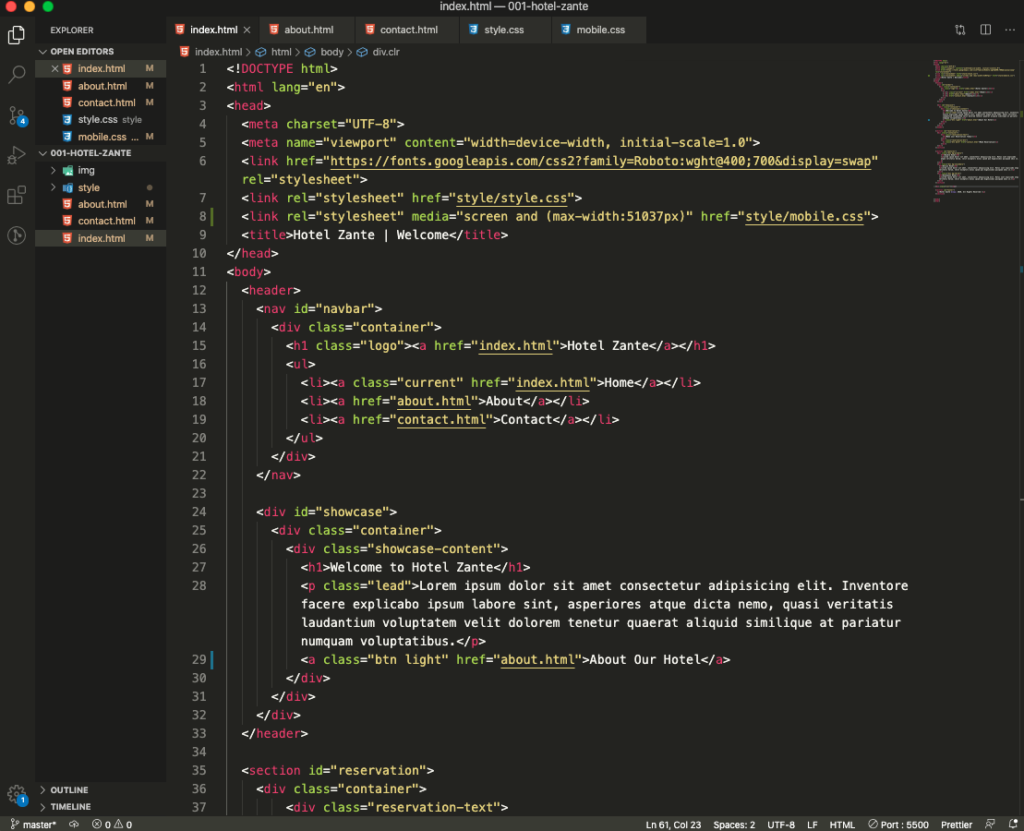Click the Spaces: 2 indentation setting
The image size is (1024, 831).
pyautogui.click(x=733, y=824)
